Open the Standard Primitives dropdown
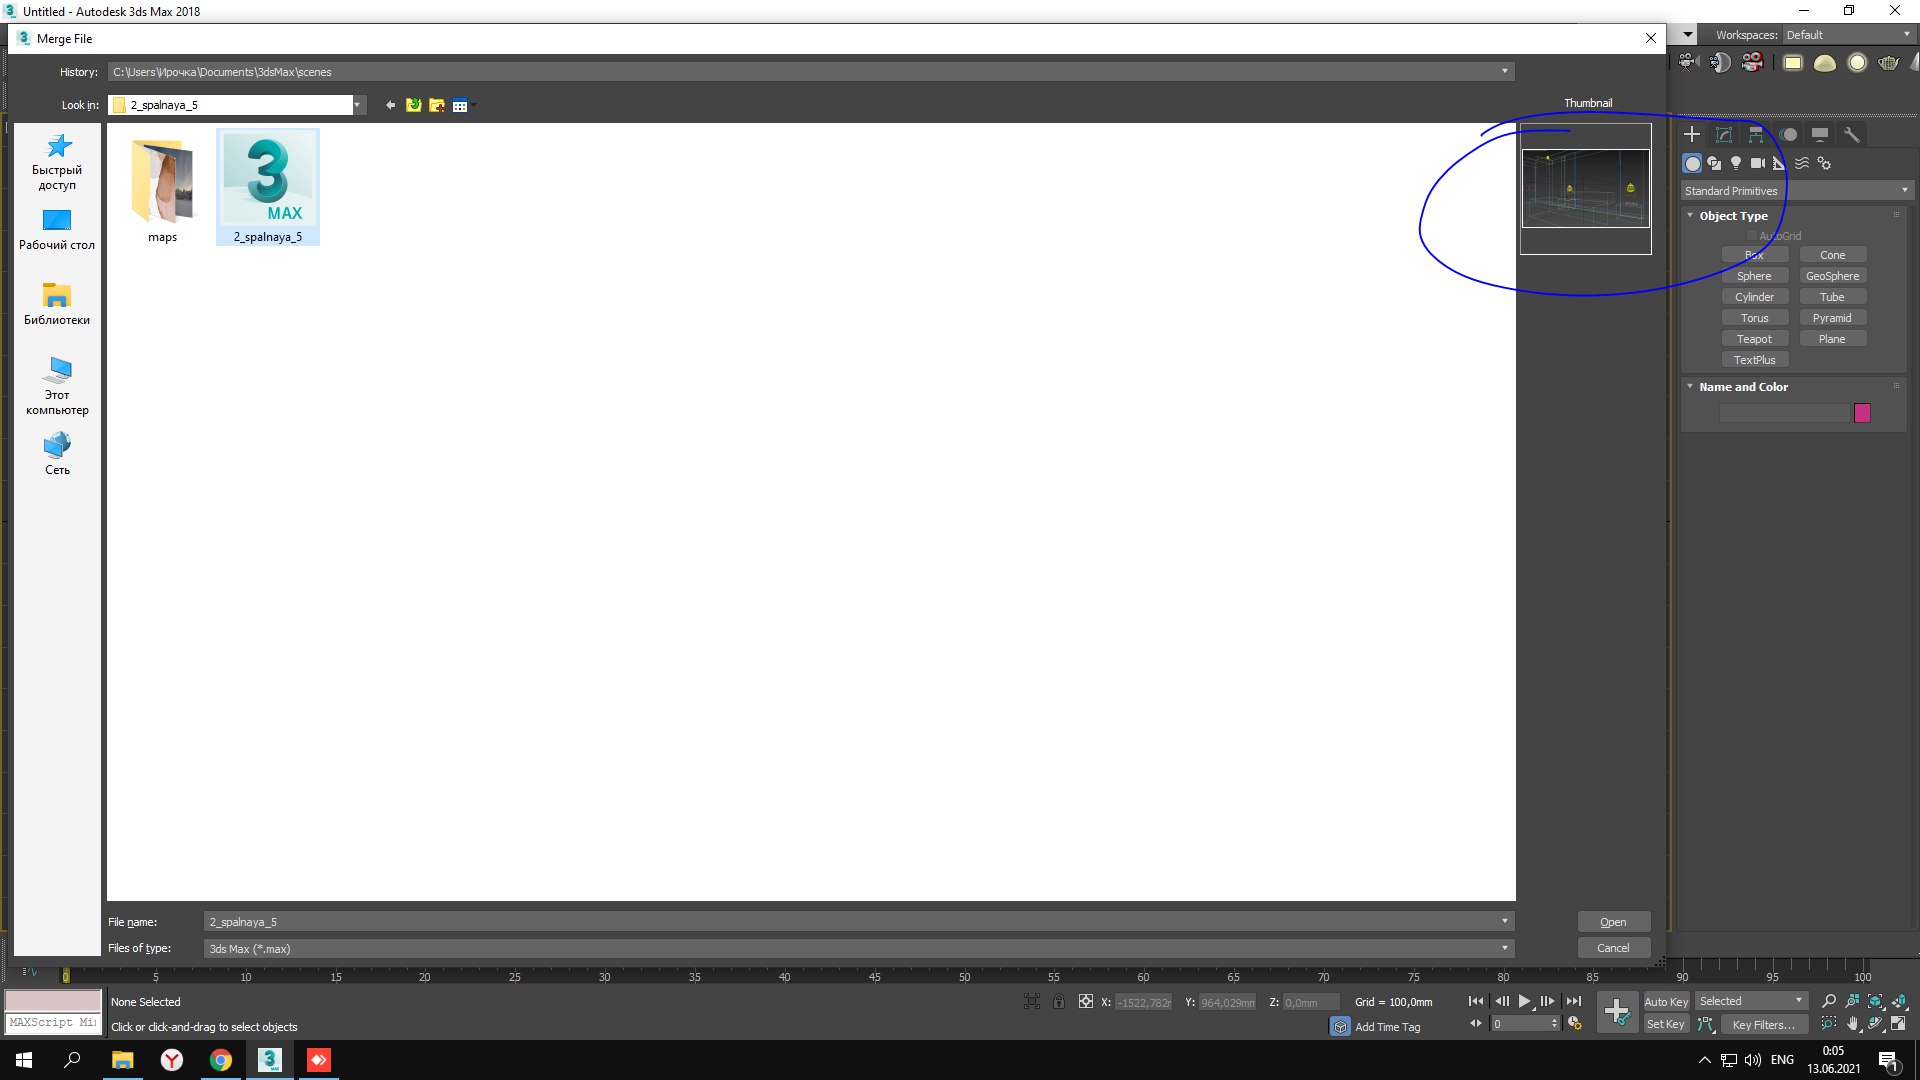 click(1797, 190)
